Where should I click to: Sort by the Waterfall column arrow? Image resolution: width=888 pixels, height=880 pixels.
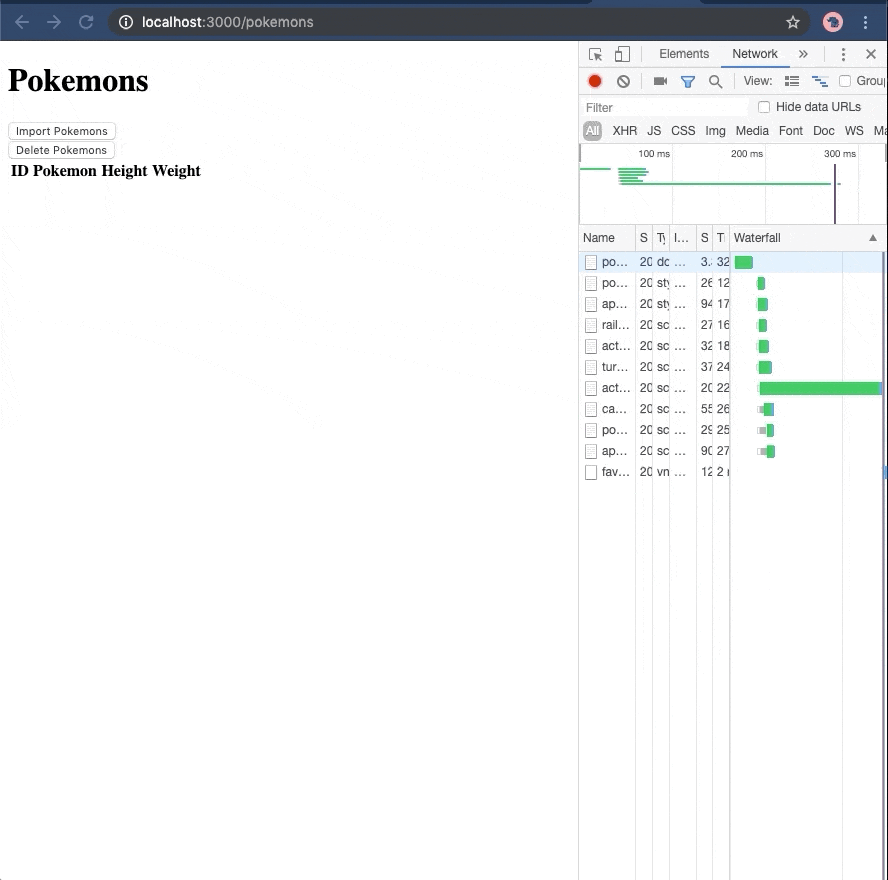(873, 238)
